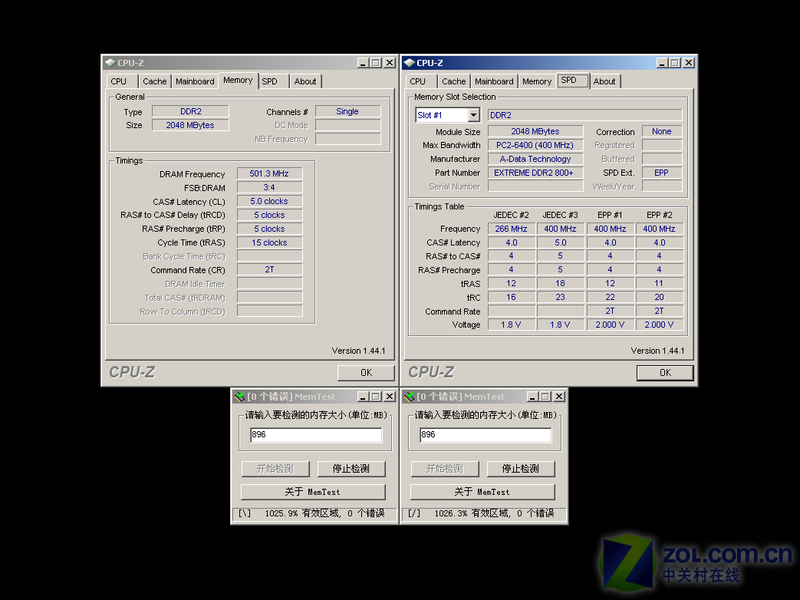
Task: Close the right MemTest window
Action: 559,396
